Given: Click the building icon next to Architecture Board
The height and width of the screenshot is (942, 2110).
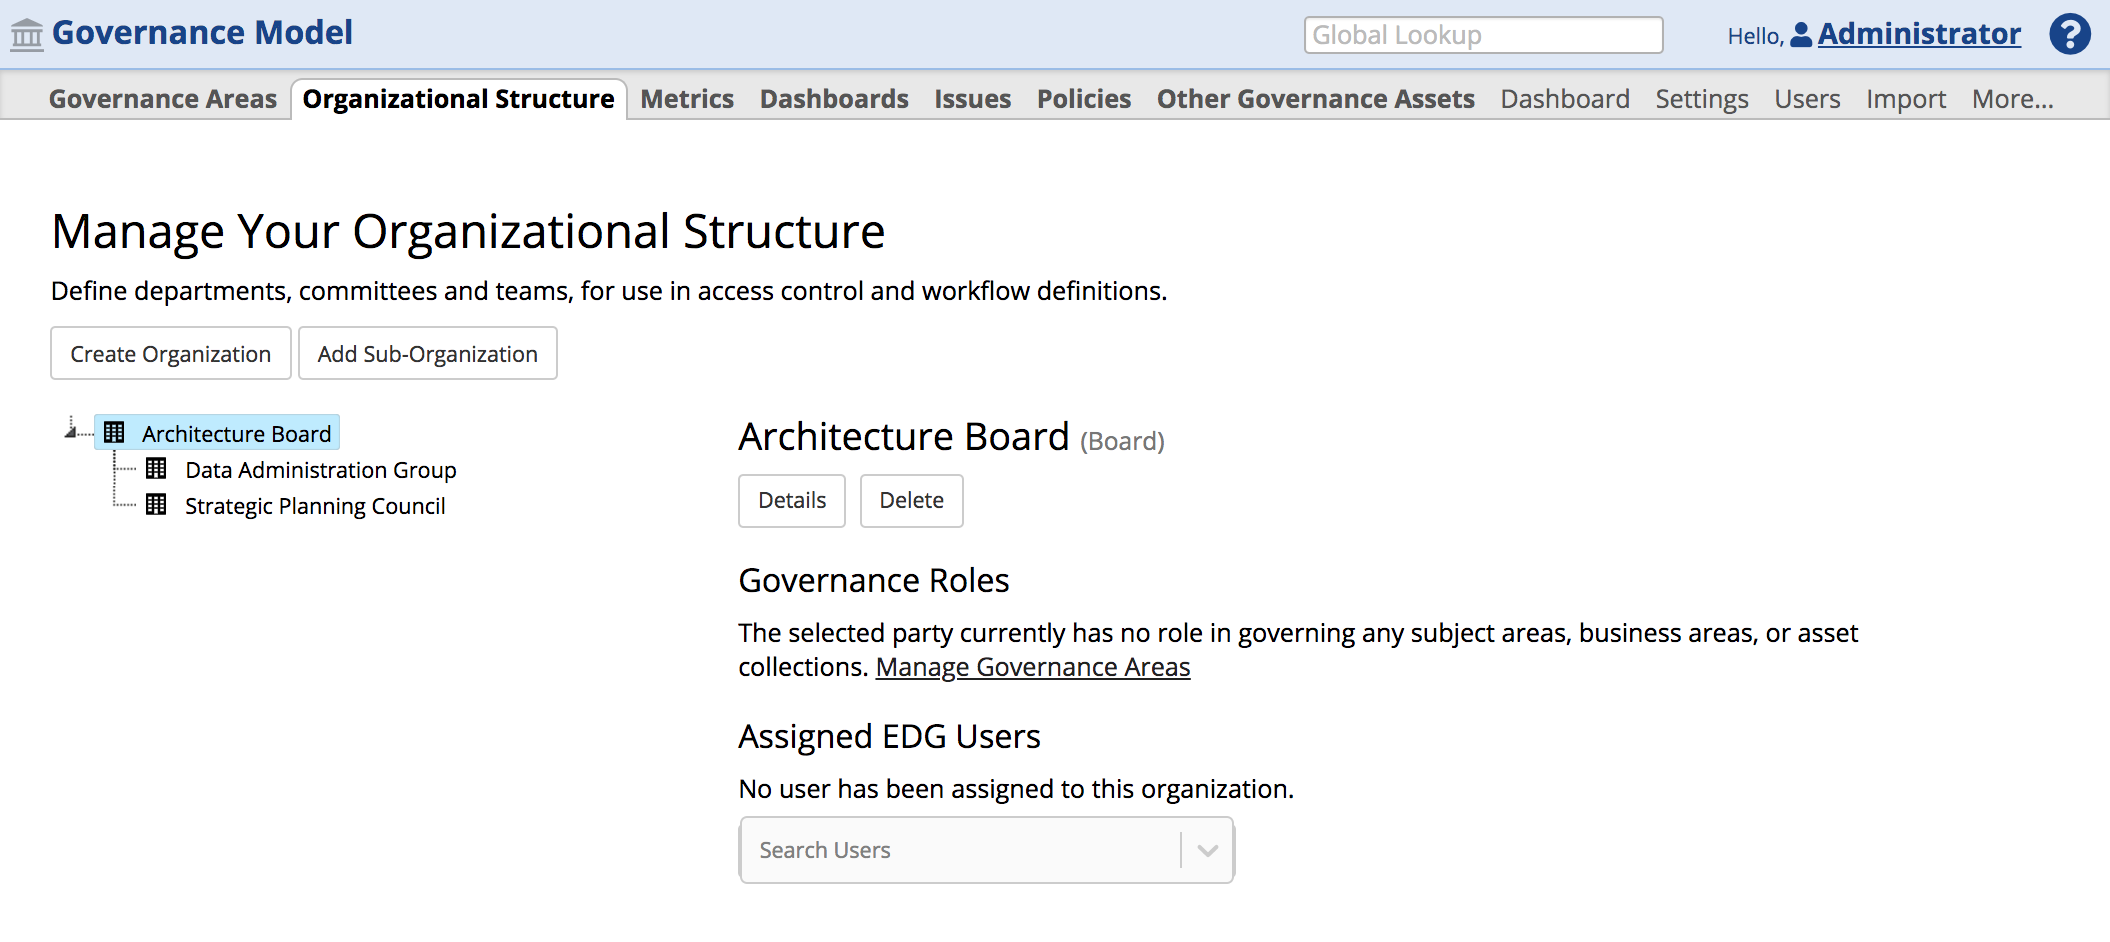Looking at the screenshot, I should (113, 432).
